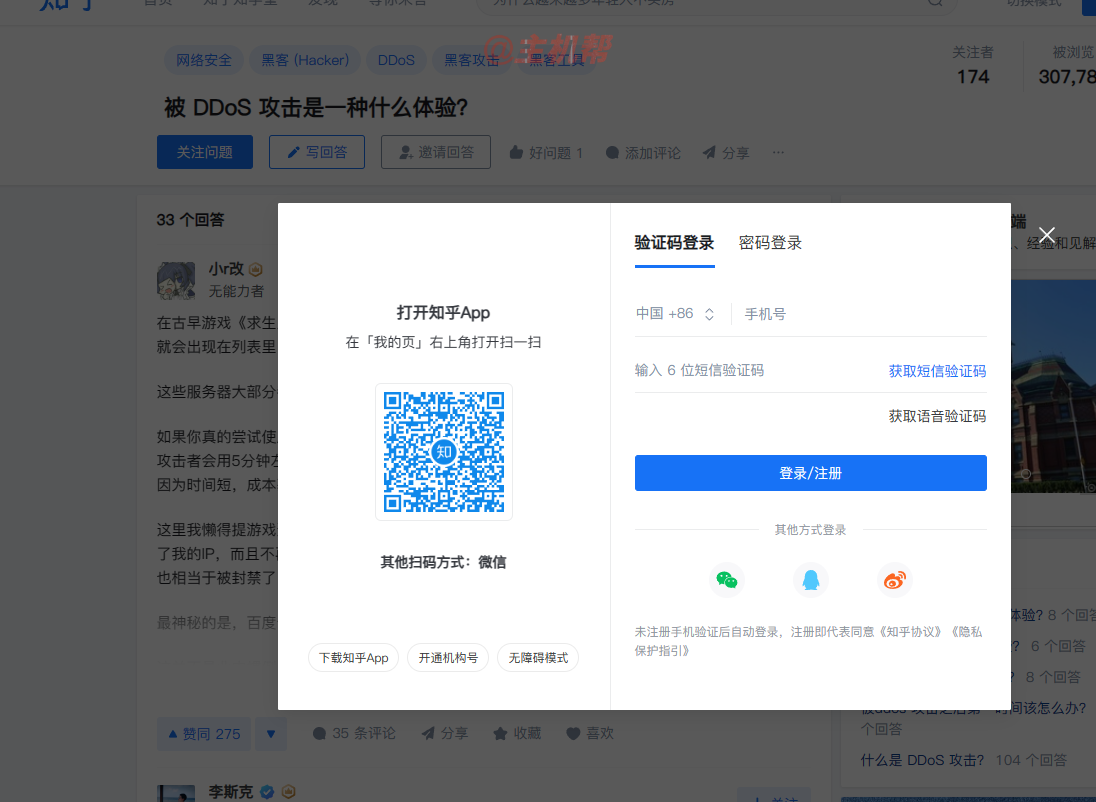This screenshot has height=802, width=1096.
Task: Upvote the answer with 赞同 275
Action: pyautogui.click(x=204, y=733)
